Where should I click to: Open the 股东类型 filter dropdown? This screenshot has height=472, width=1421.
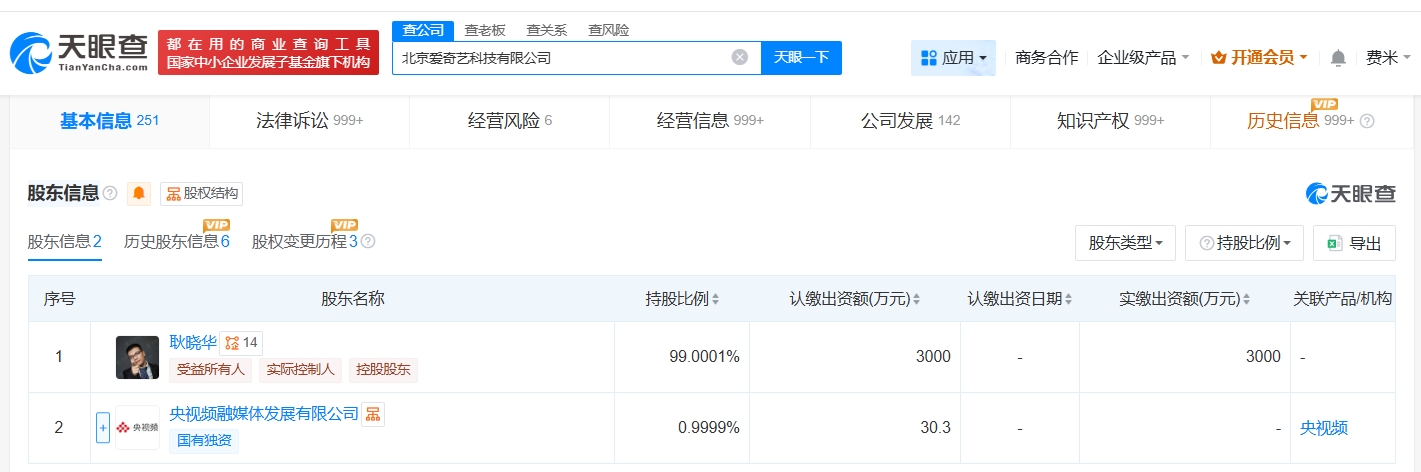1125,243
